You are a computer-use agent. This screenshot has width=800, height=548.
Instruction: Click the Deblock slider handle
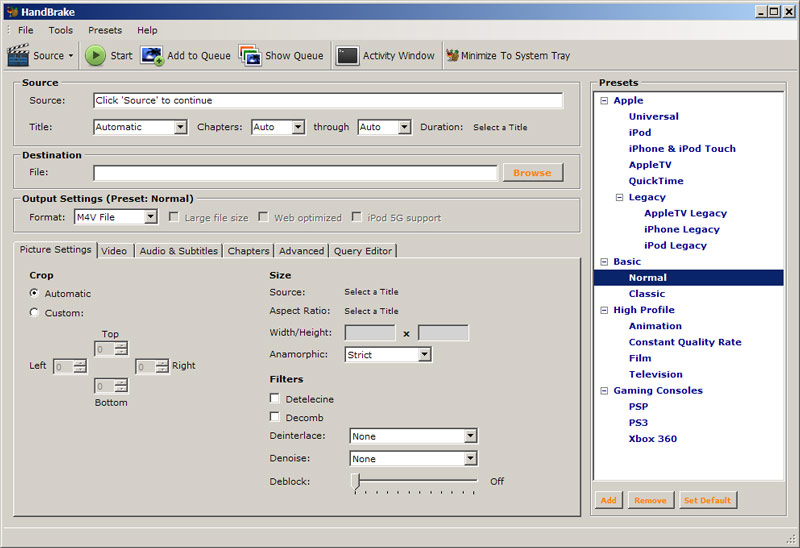pyautogui.click(x=355, y=481)
